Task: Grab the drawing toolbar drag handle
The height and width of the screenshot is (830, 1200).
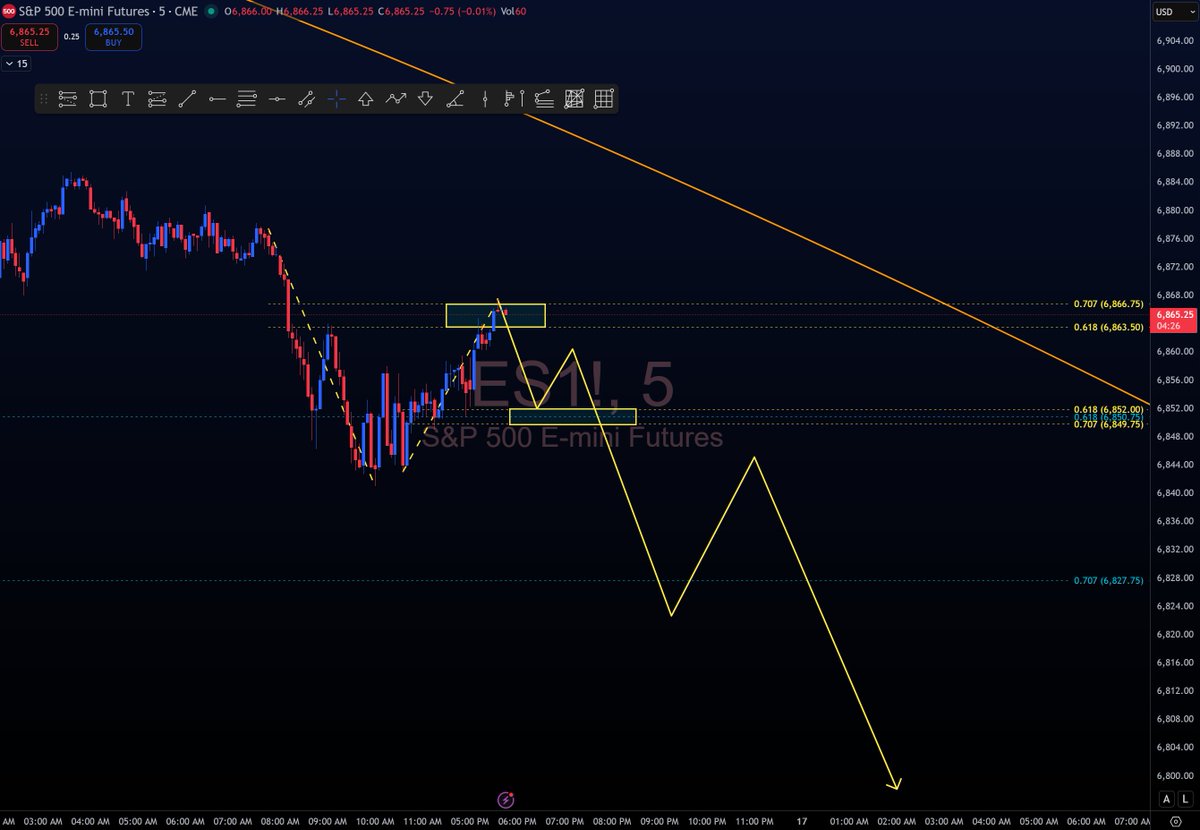Action: [44, 98]
